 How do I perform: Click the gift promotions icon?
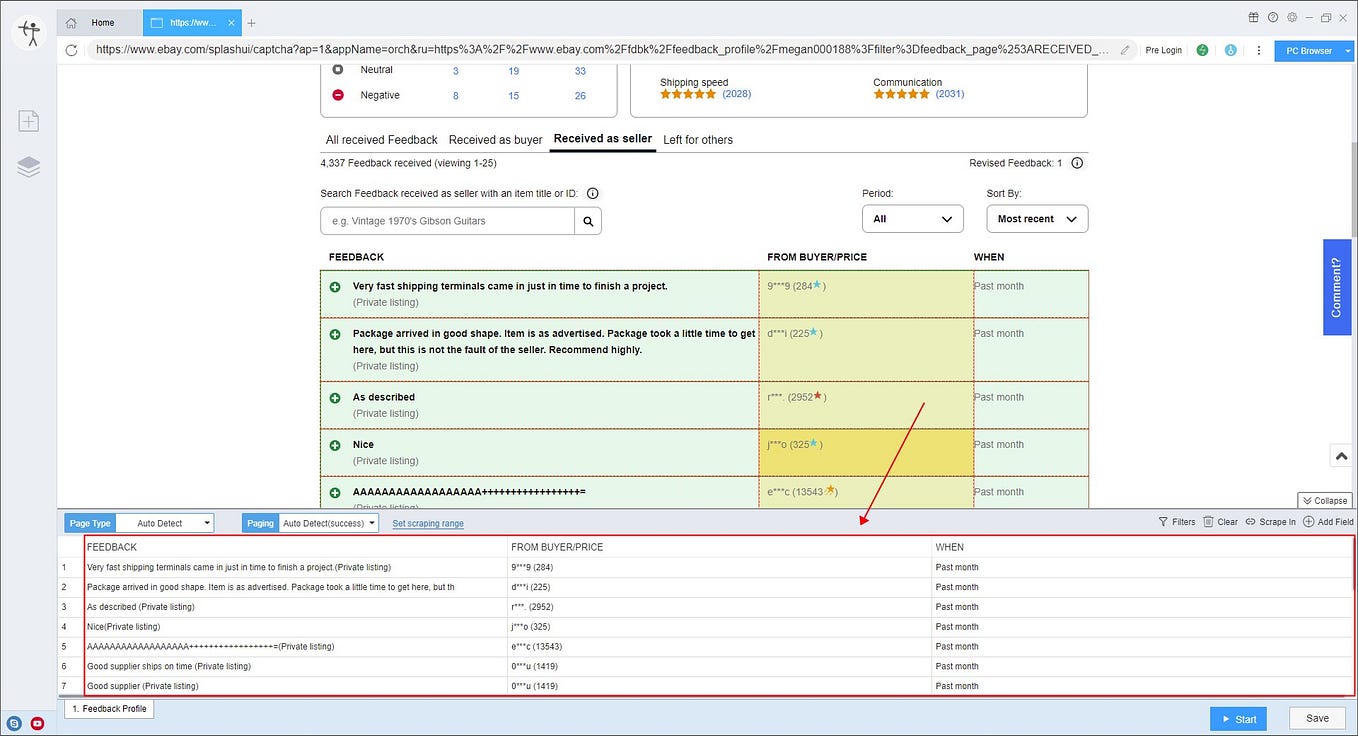[1253, 17]
